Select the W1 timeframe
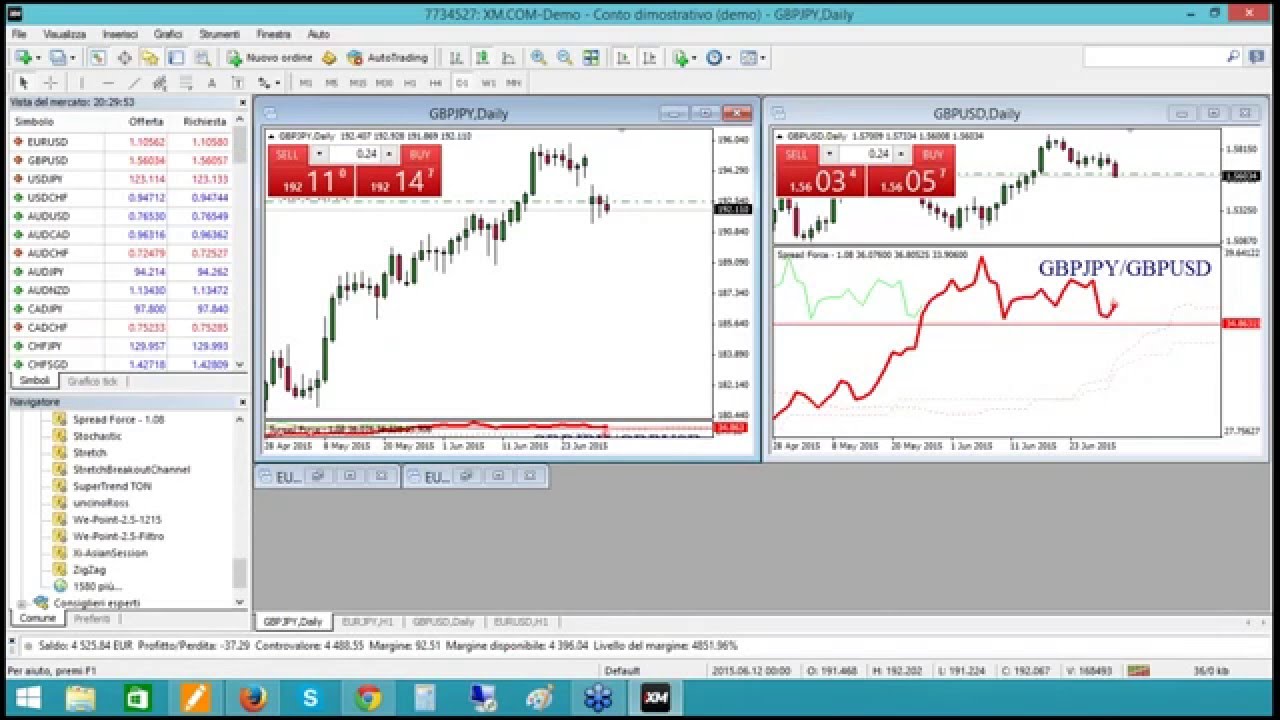The image size is (1280, 720). tap(488, 83)
